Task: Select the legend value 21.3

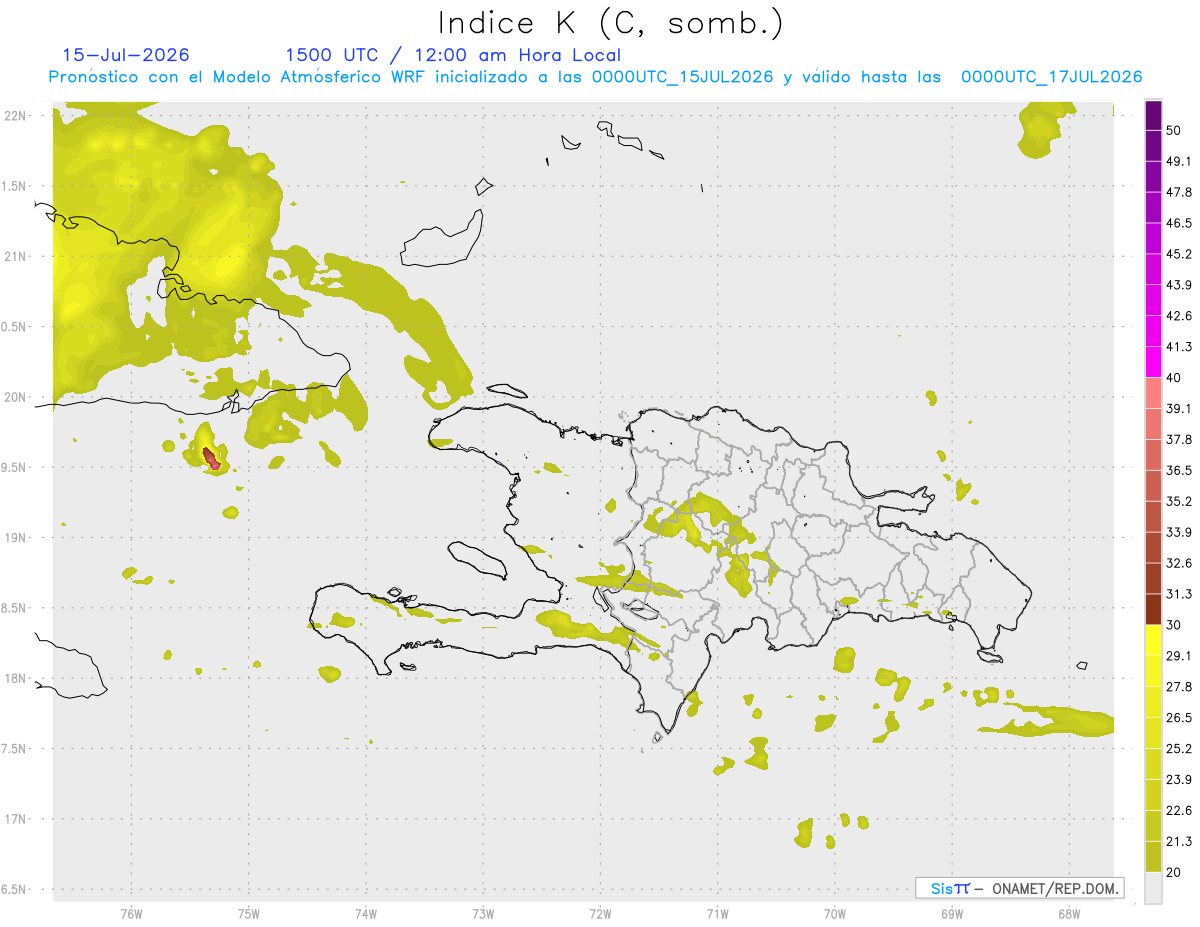Action: click(x=1179, y=841)
